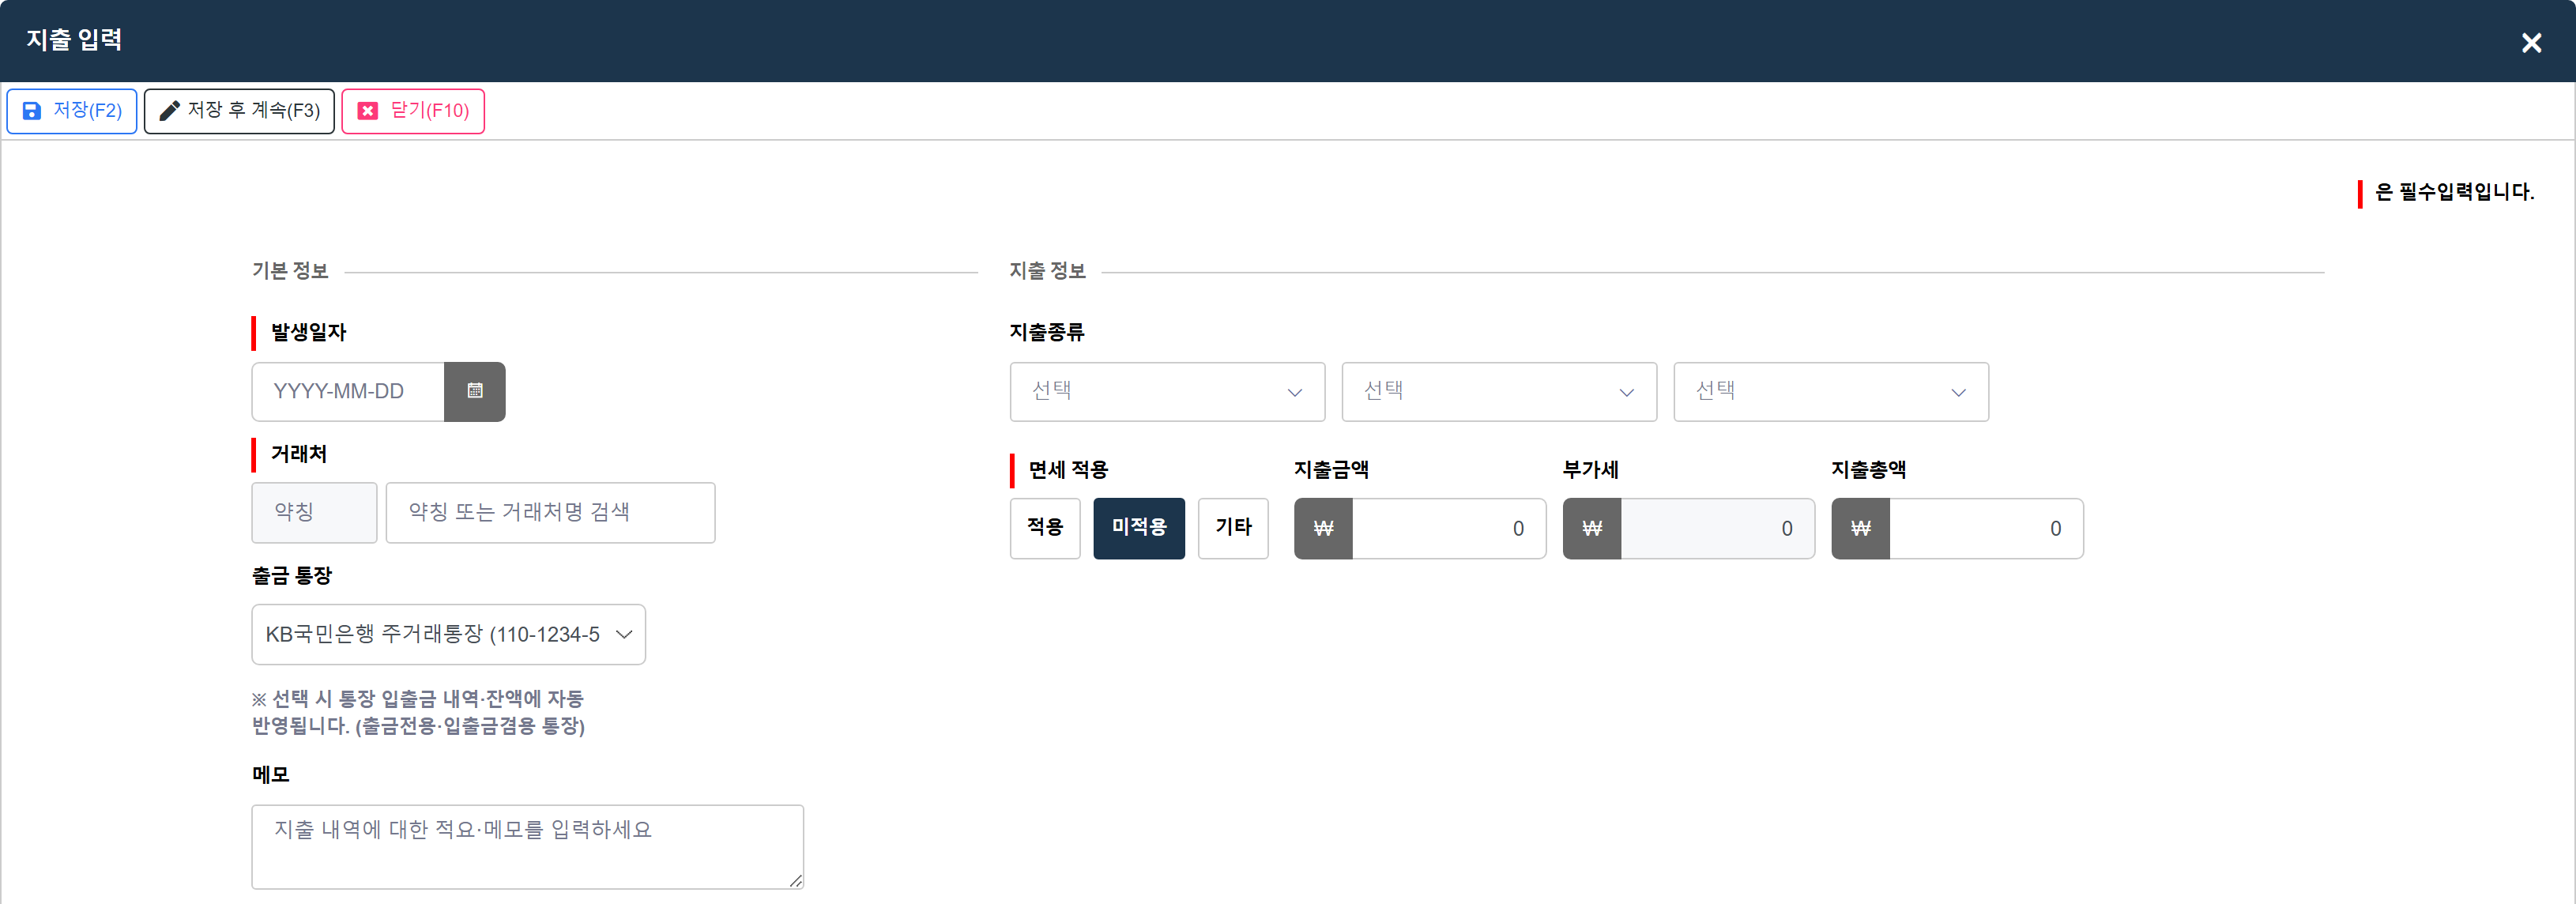The height and width of the screenshot is (904, 2576).
Task: Open the 출금 통장 KB국민은행 dropdown
Action: coord(448,634)
